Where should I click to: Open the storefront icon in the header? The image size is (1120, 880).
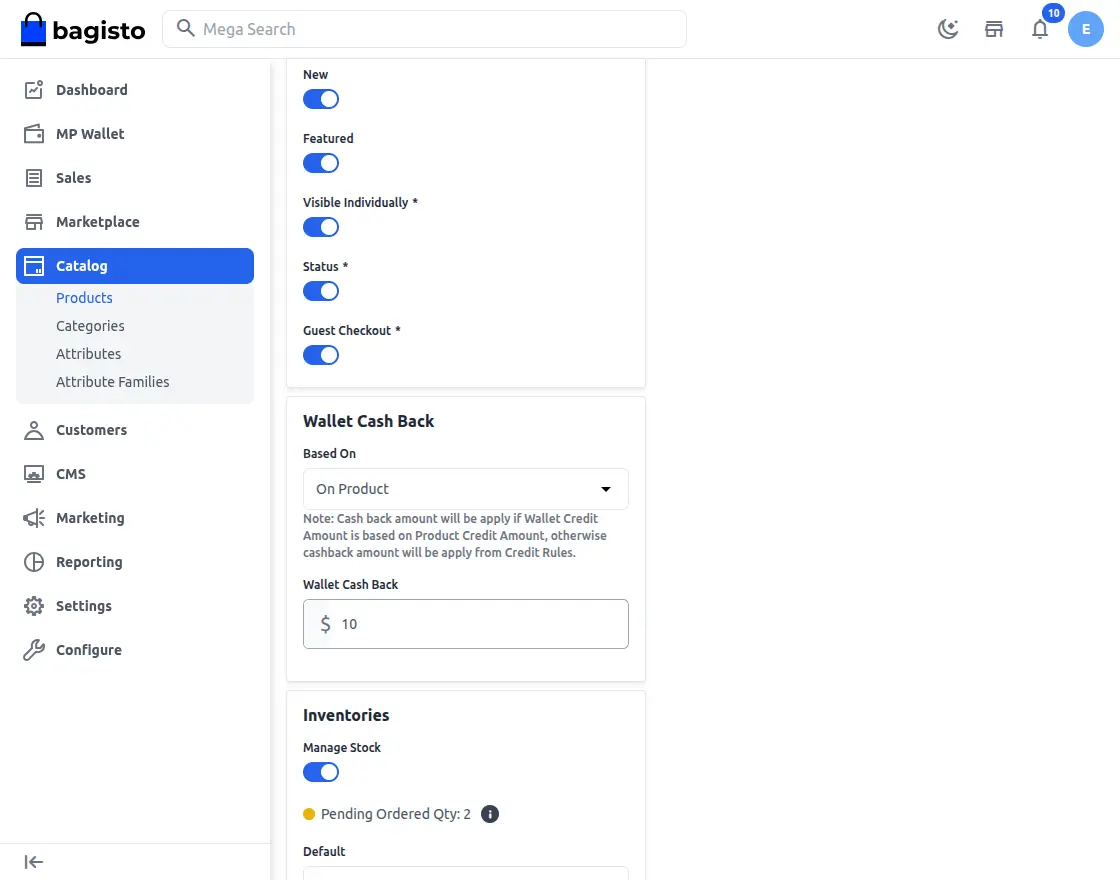(994, 29)
